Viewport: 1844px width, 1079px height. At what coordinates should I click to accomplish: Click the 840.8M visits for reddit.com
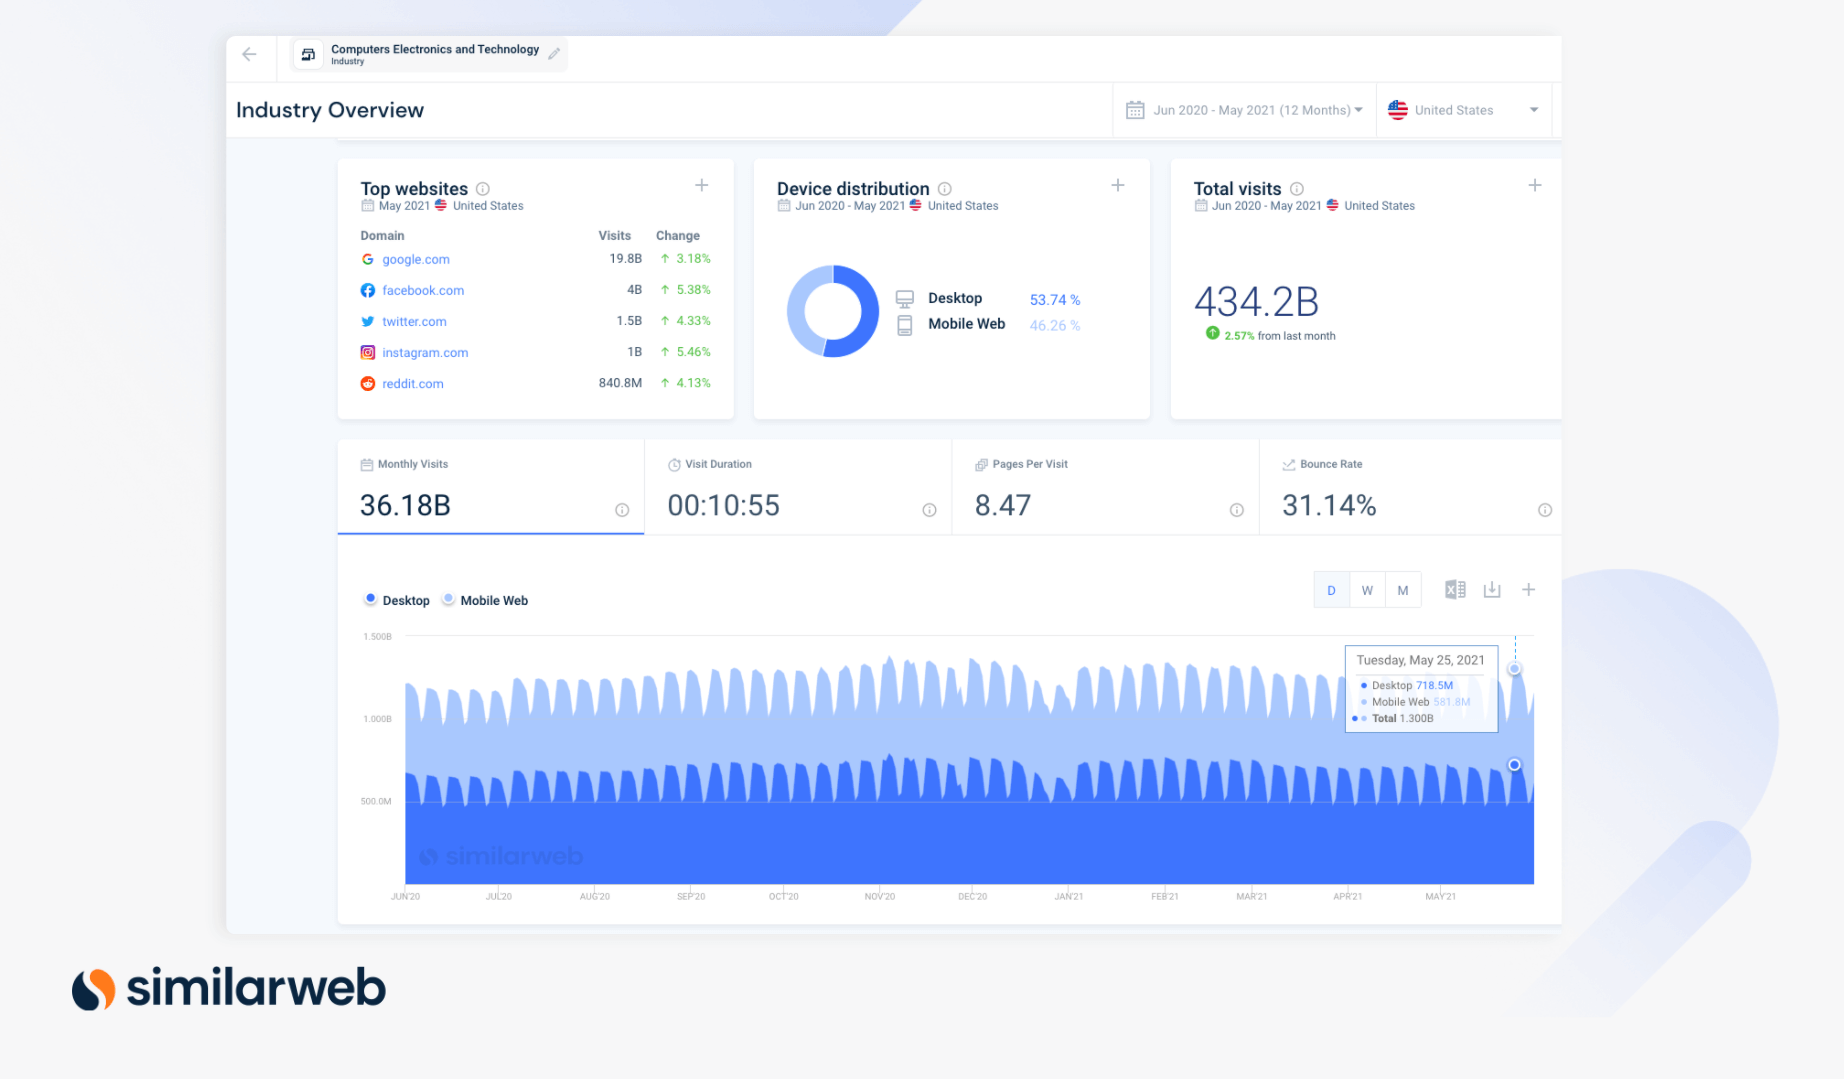[x=620, y=383]
